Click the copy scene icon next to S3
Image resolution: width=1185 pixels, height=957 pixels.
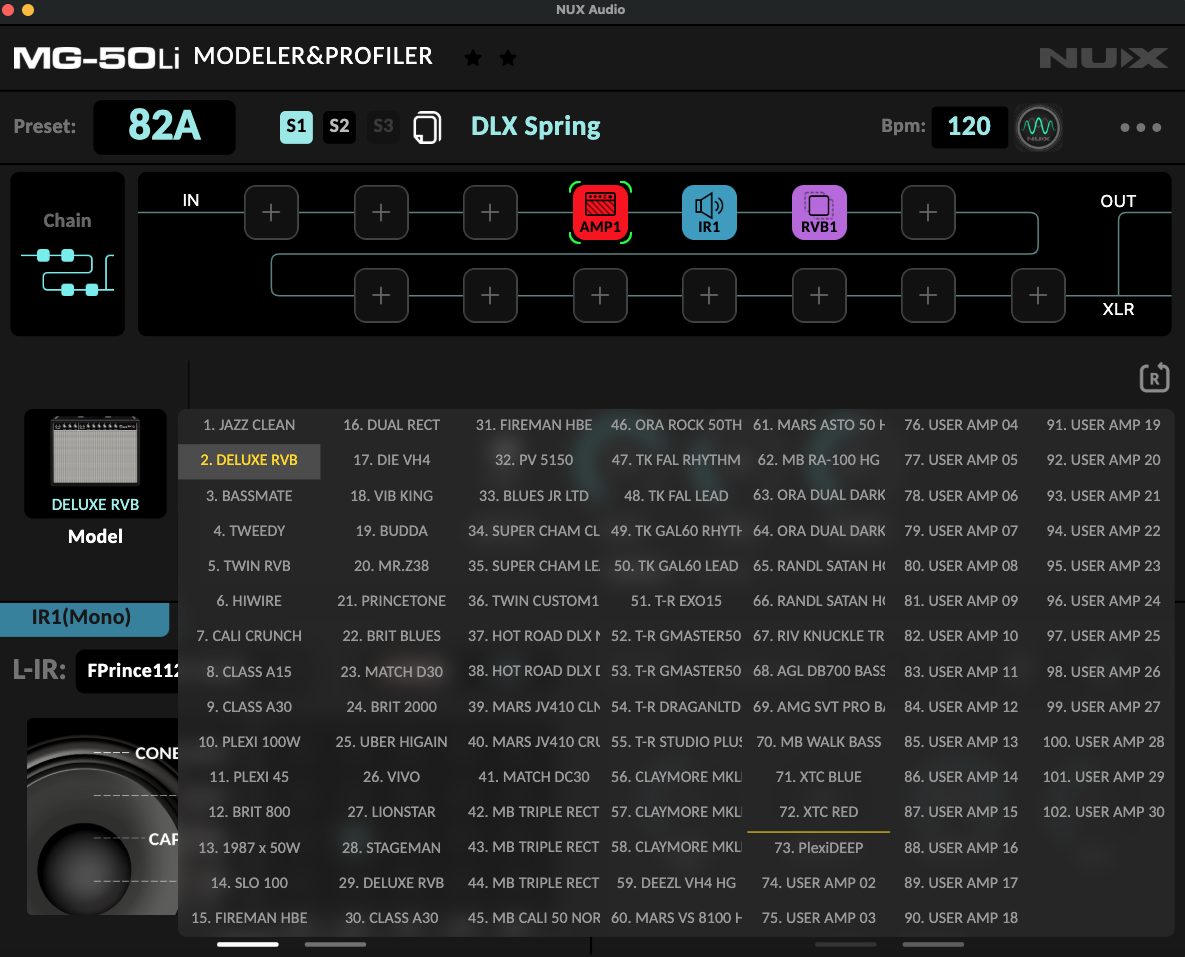coord(428,127)
